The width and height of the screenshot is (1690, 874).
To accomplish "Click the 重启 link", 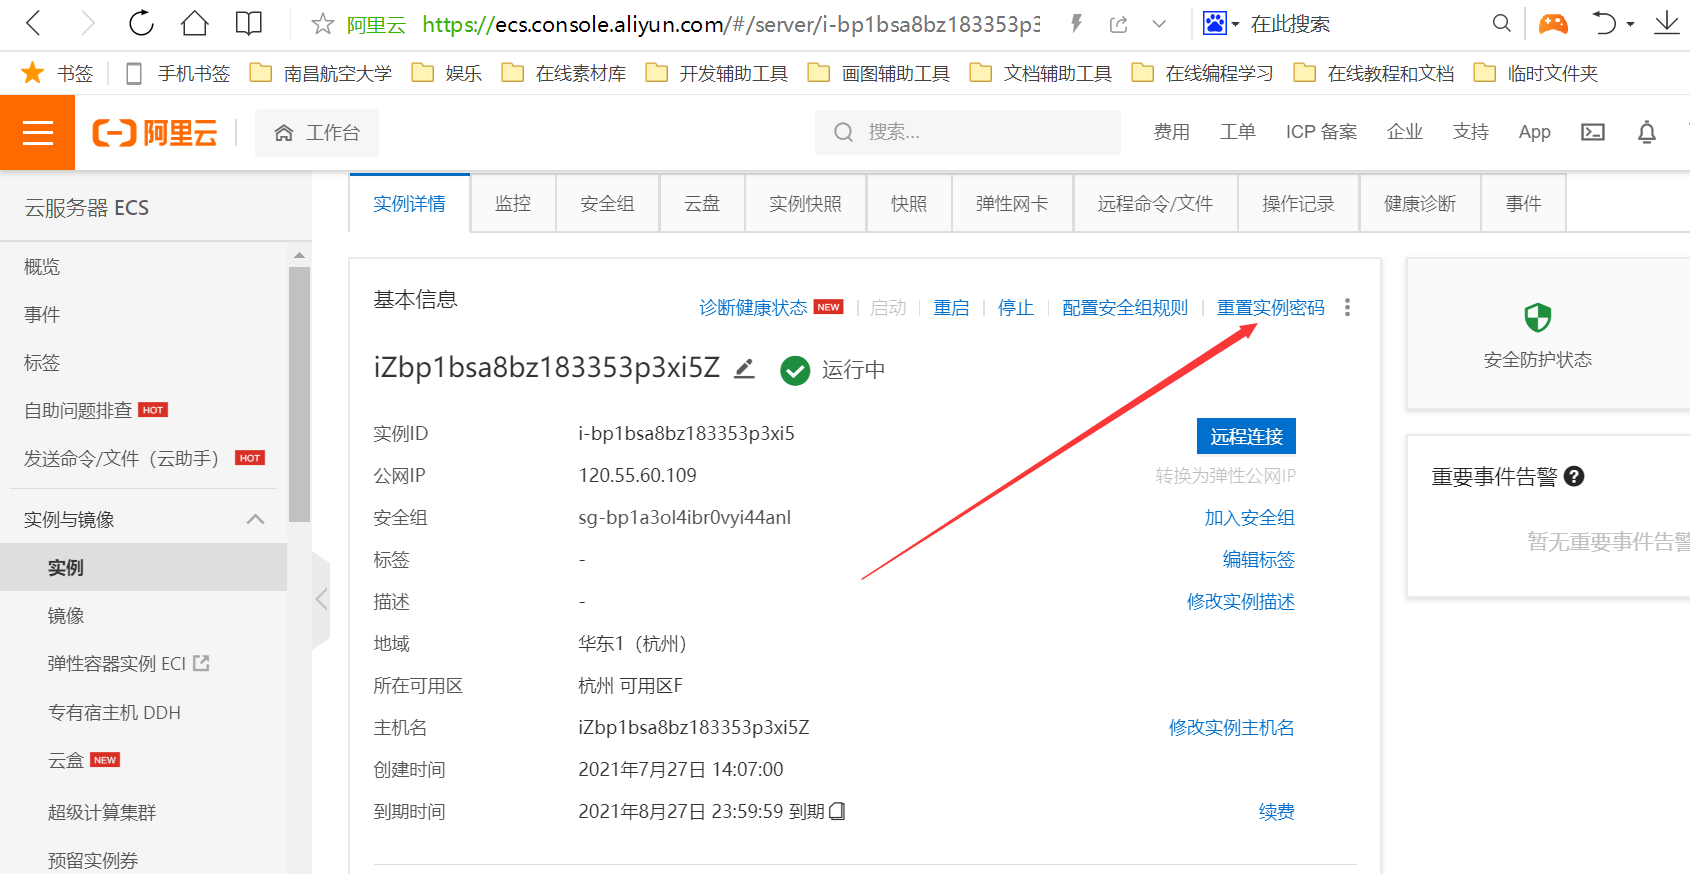I will (951, 308).
